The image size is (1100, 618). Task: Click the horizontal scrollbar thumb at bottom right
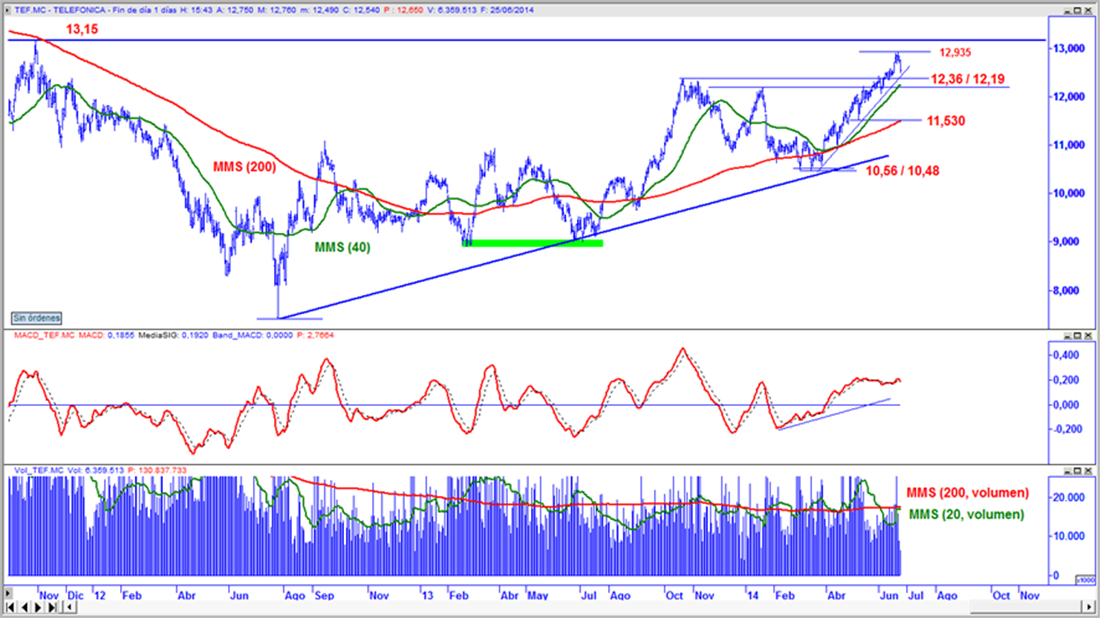1026,607
